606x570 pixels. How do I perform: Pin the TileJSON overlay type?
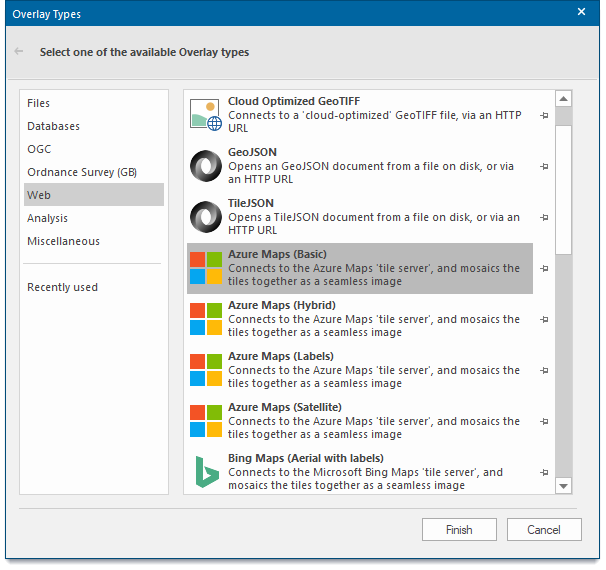(544, 217)
